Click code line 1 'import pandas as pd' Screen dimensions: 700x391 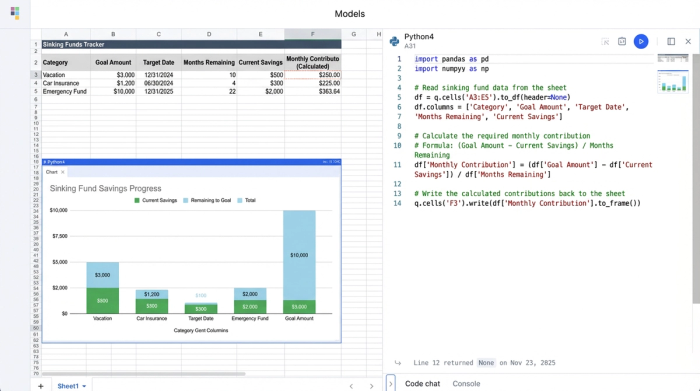click(x=451, y=59)
